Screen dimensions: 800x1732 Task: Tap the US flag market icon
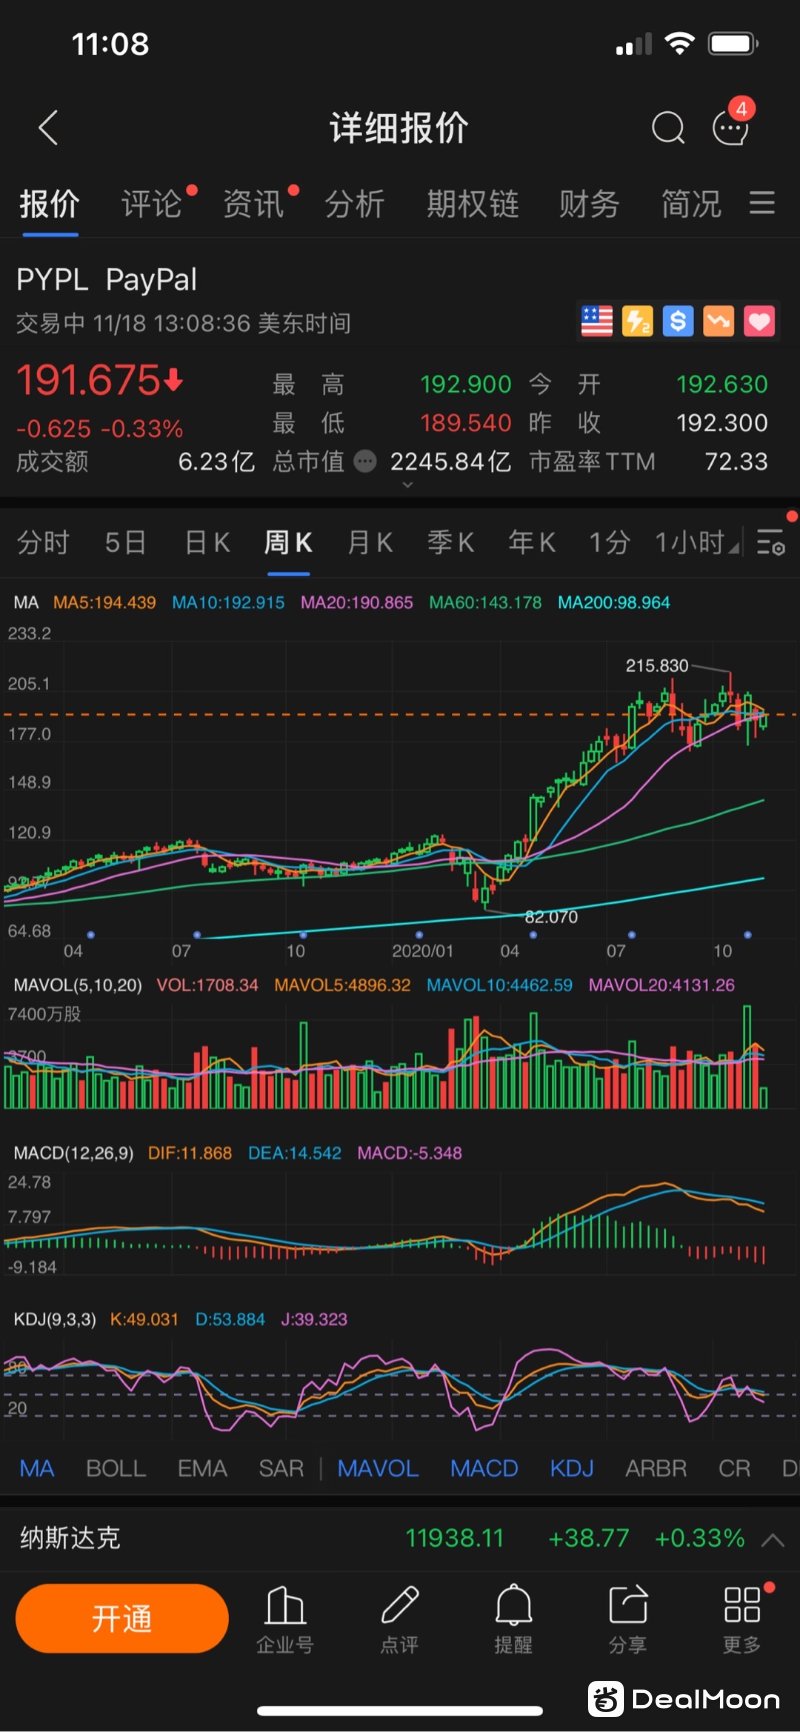(x=597, y=321)
